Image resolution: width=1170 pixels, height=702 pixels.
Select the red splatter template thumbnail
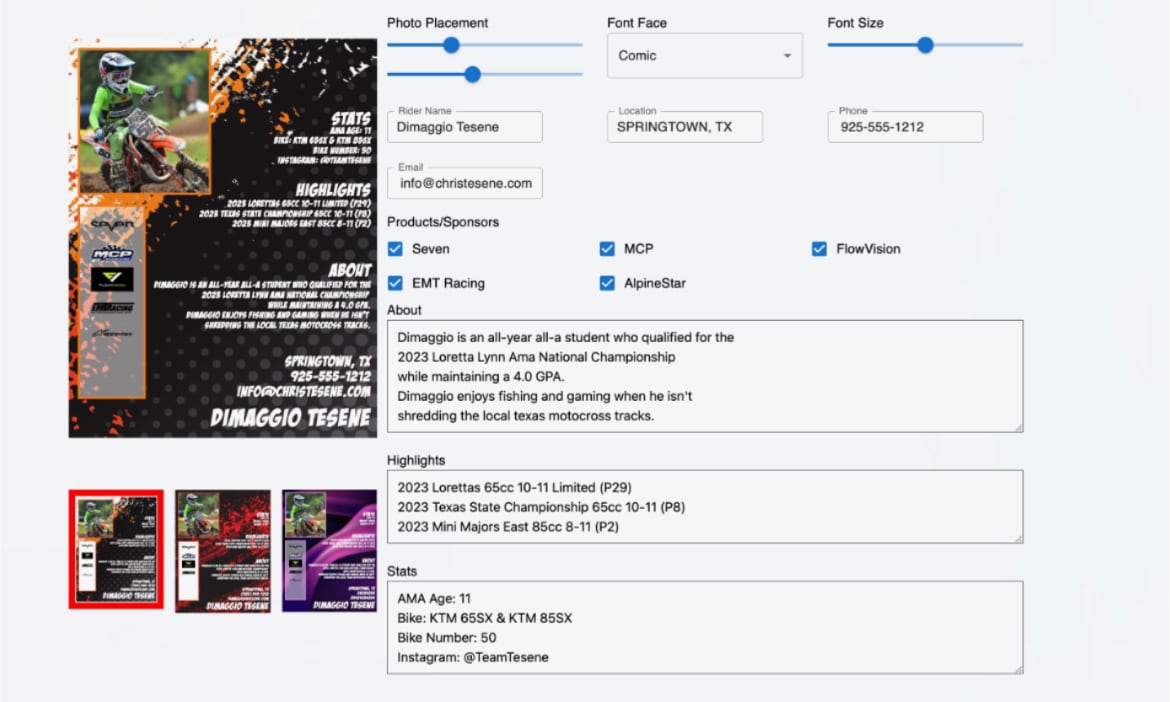tap(222, 551)
